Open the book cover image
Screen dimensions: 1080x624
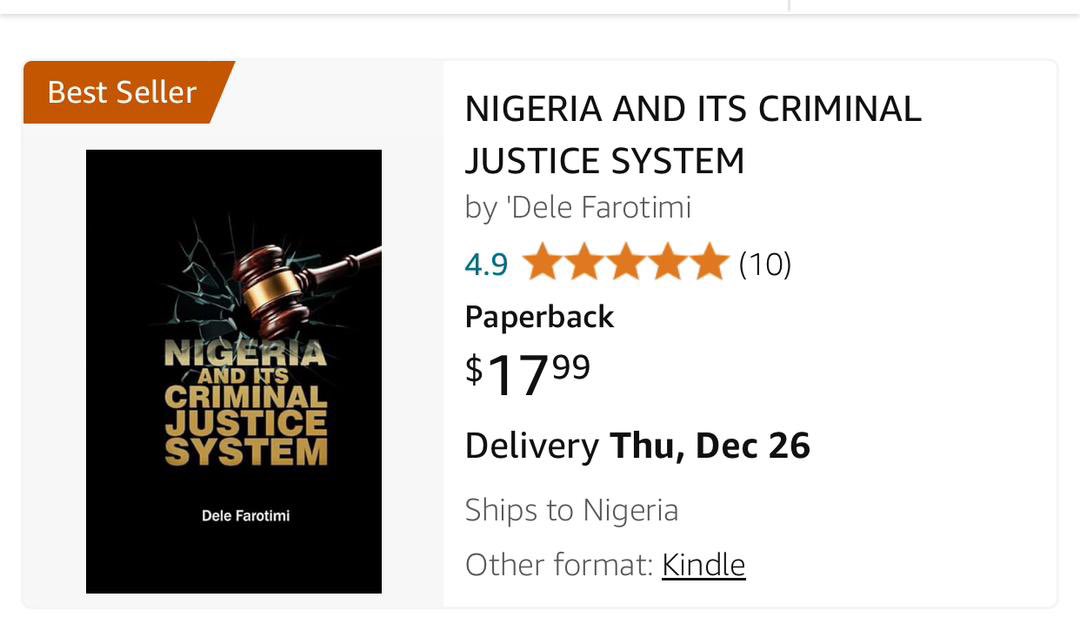(234, 370)
